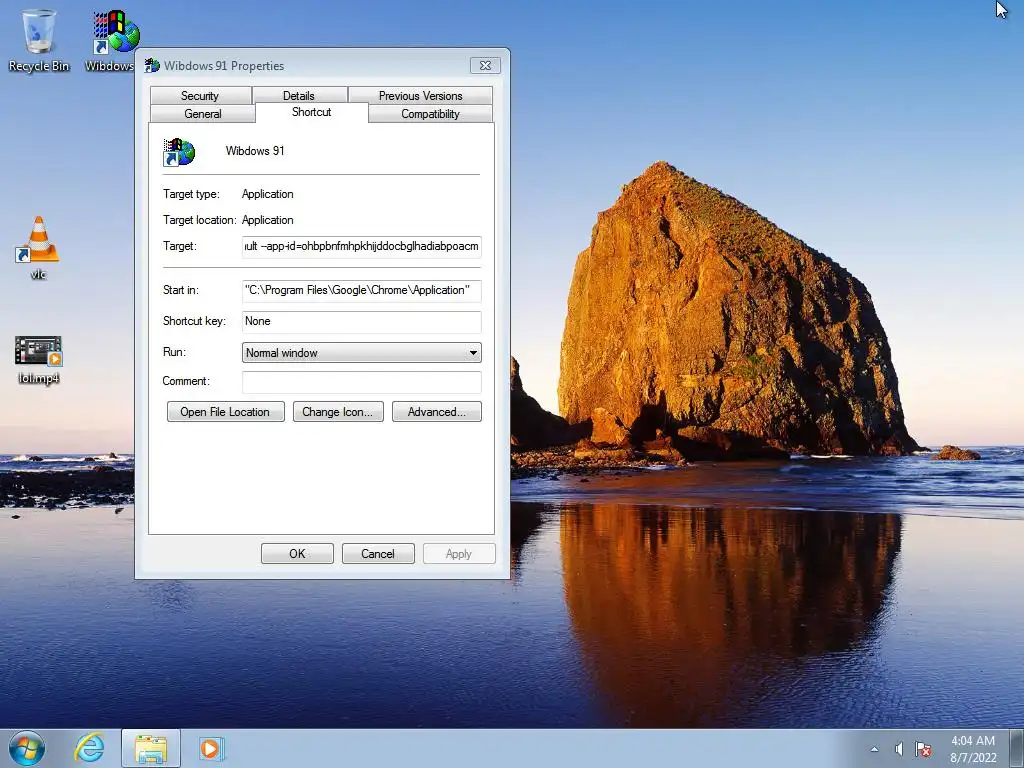Viewport: 1024px width, 768px height.
Task: Click the Properties title bar icon
Action: point(152,65)
